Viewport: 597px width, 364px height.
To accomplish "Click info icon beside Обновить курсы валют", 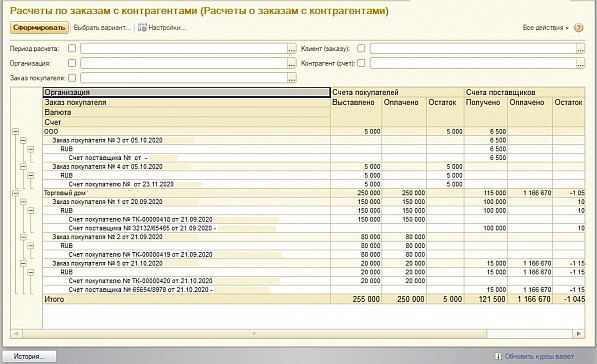I will point(498,356).
